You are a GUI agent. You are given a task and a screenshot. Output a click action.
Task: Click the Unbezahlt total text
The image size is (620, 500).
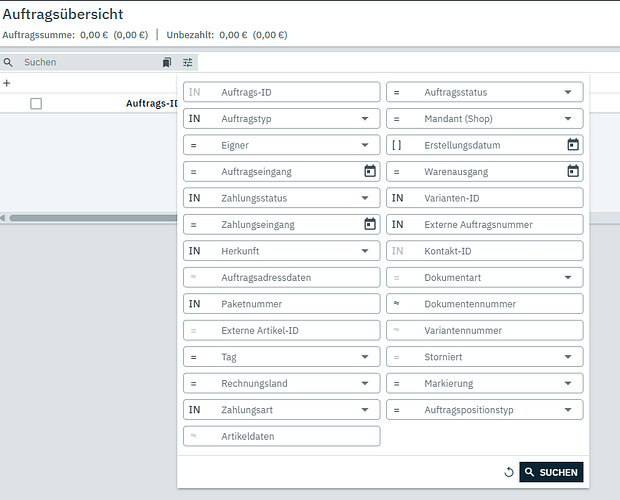coord(227,35)
